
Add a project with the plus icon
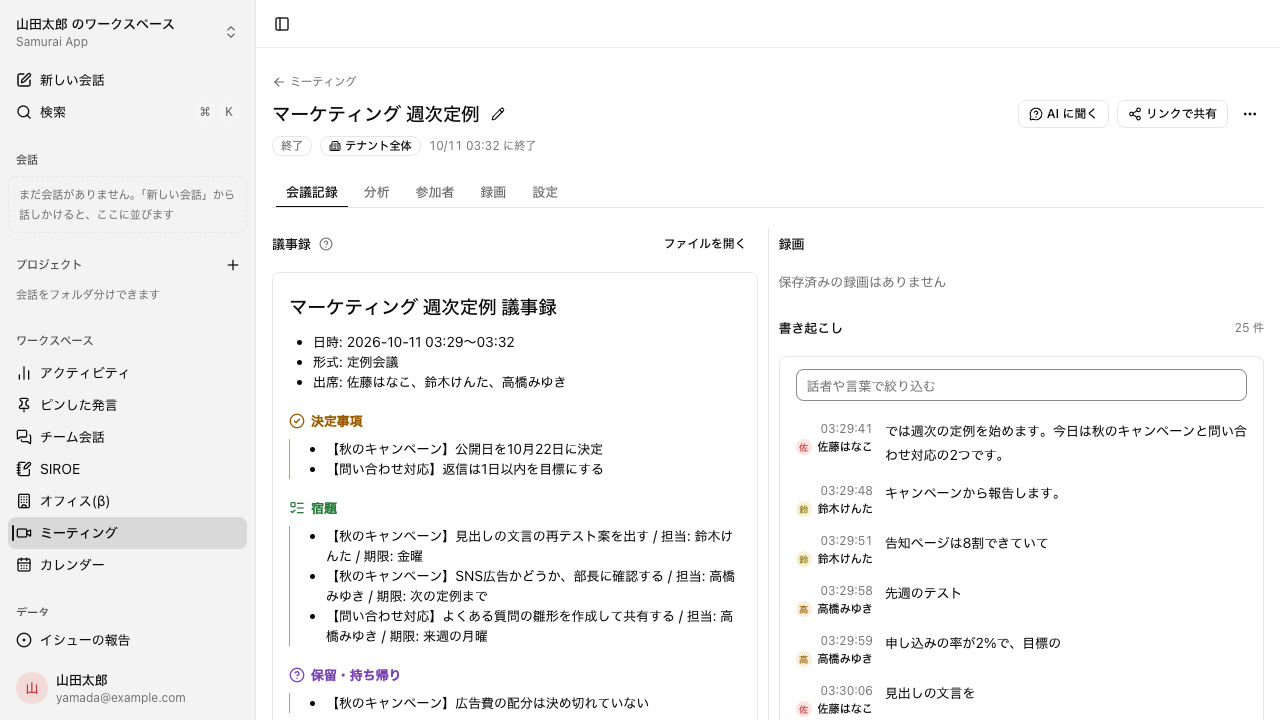(x=233, y=265)
